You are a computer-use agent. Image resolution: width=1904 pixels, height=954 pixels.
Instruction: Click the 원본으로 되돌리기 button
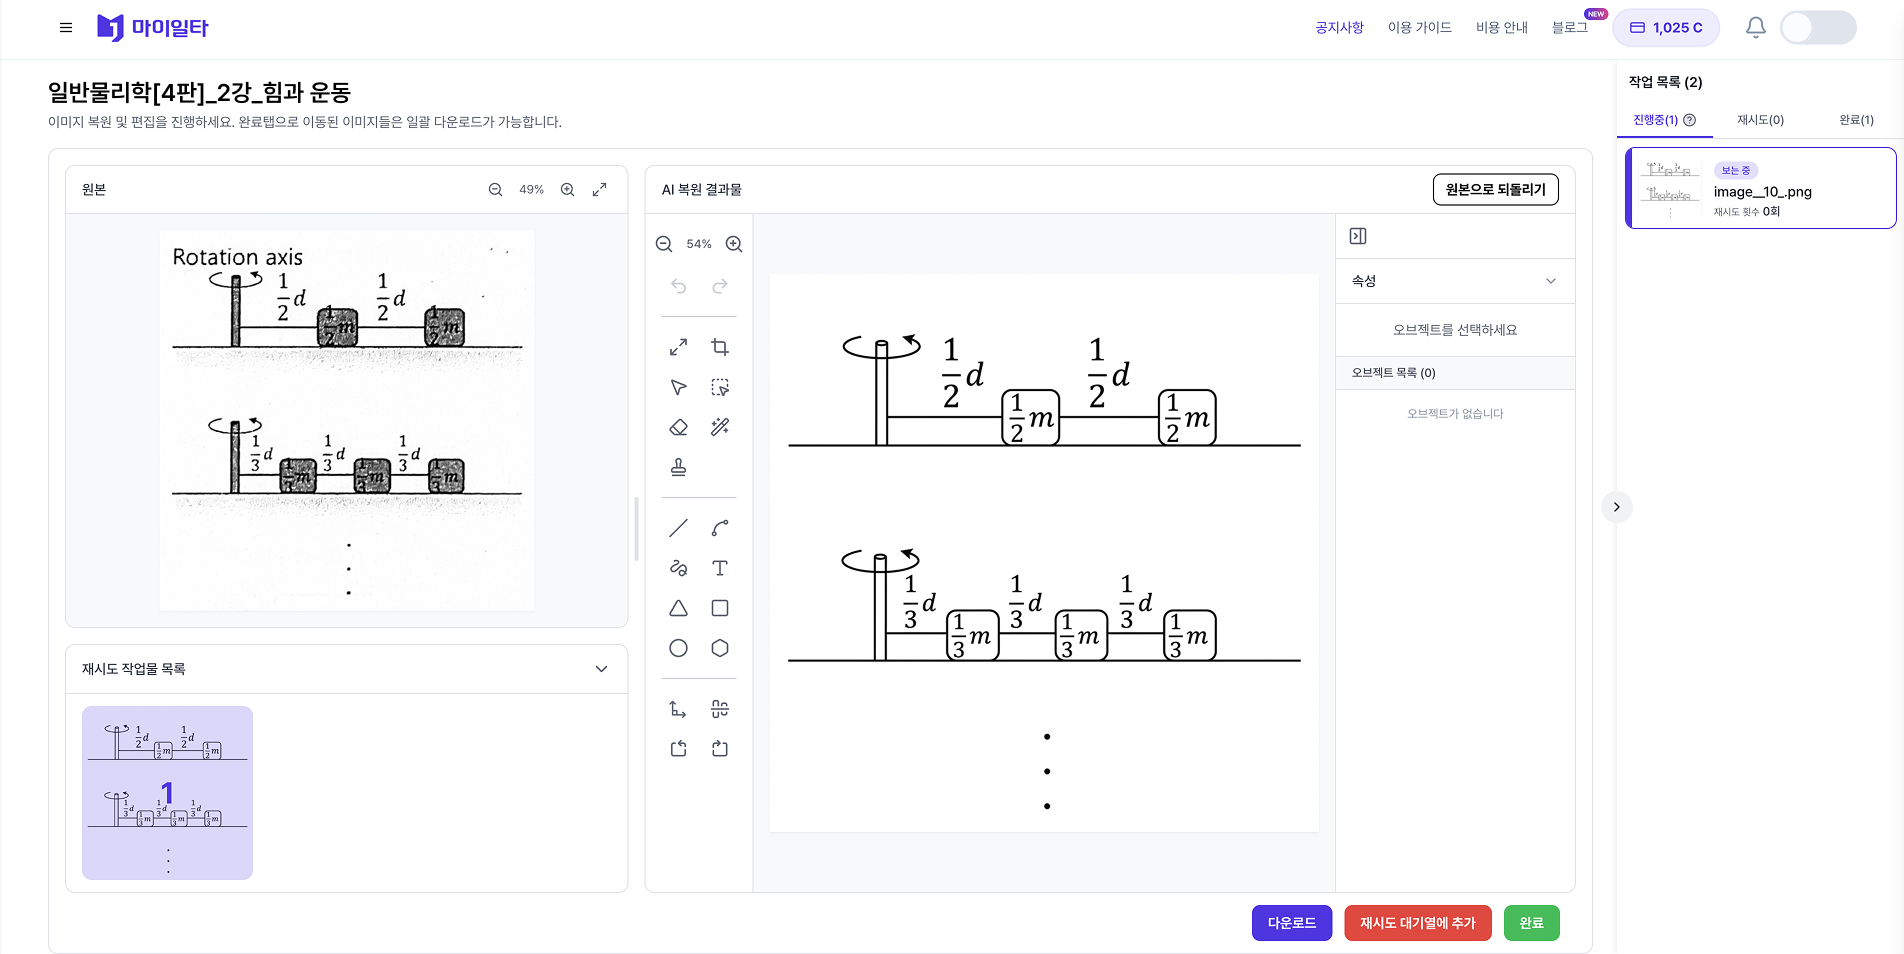[x=1495, y=190]
